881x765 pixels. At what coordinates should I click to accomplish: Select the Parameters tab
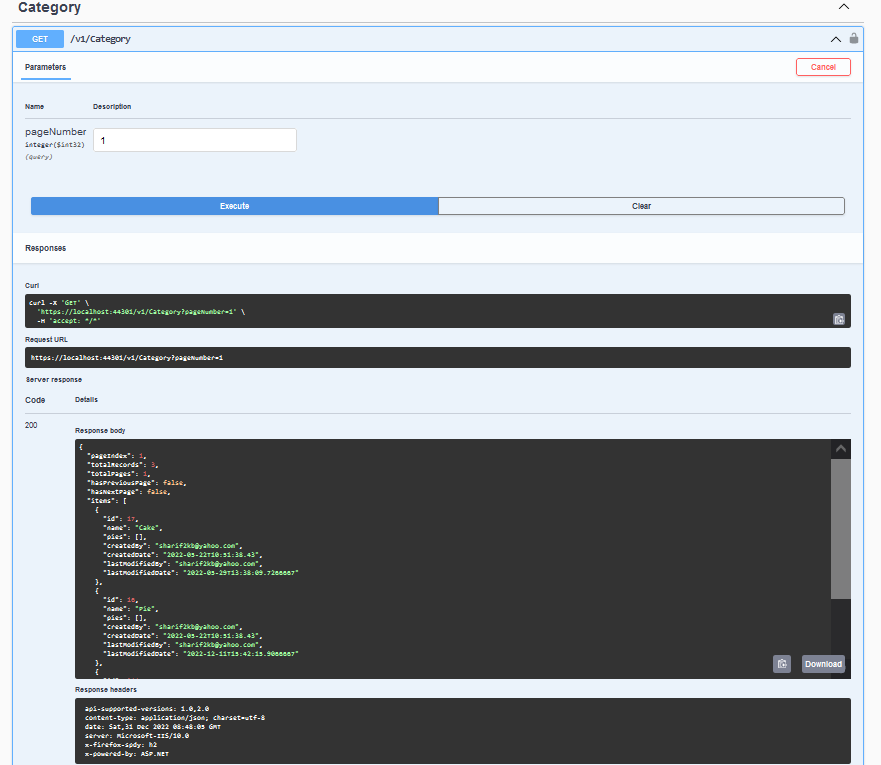46,67
